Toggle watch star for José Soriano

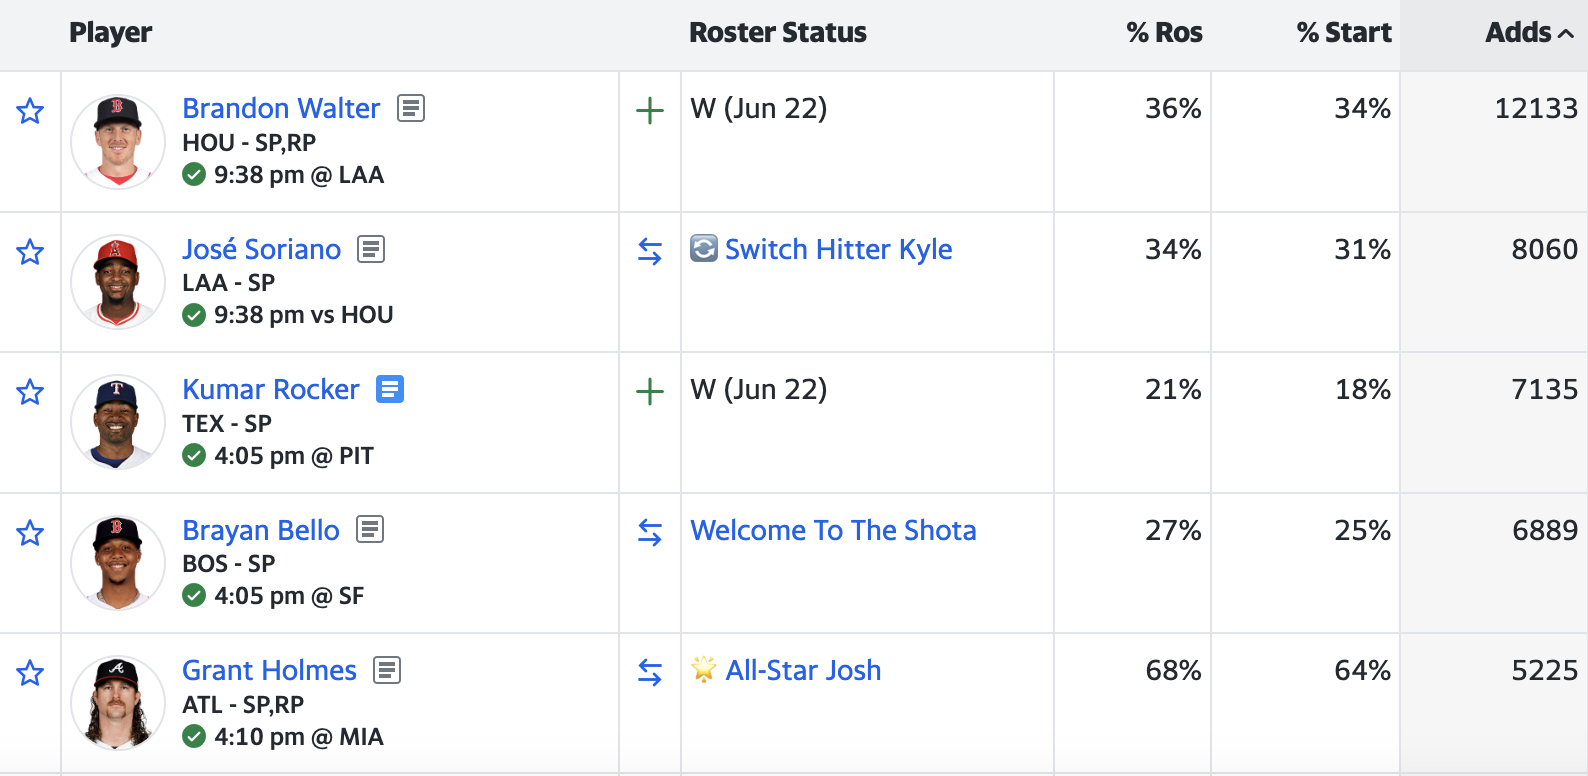pyautogui.click(x=30, y=251)
